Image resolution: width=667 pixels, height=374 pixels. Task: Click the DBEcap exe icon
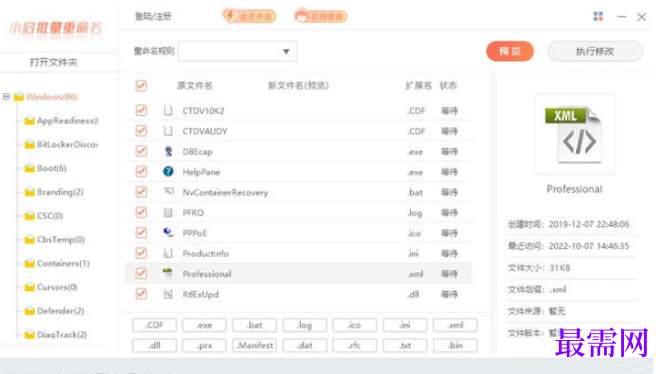coord(168,151)
